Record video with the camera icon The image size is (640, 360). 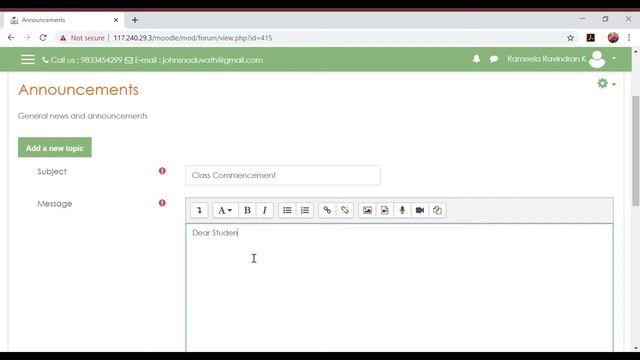(x=420, y=210)
